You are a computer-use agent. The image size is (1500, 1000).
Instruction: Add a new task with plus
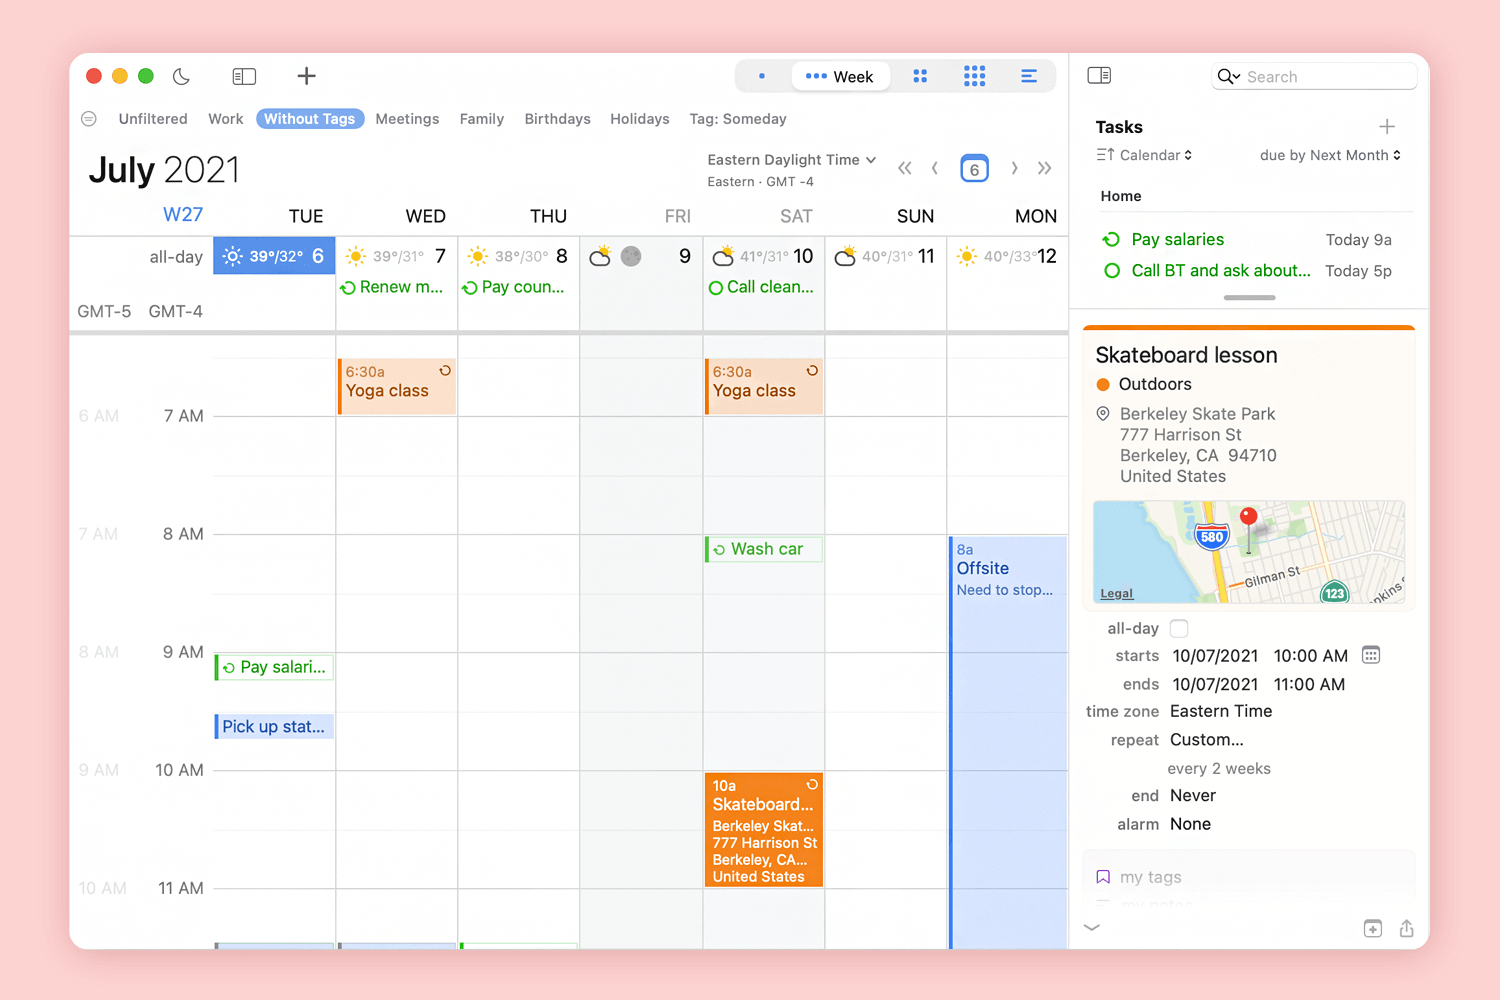(x=1387, y=127)
